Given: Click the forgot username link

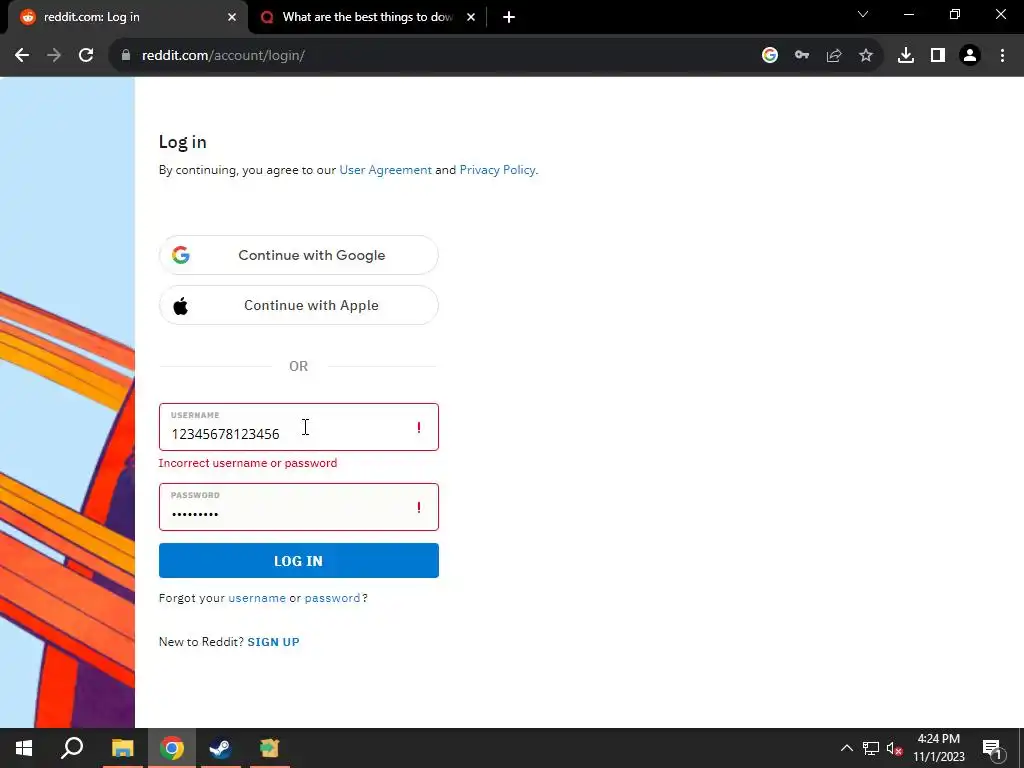Looking at the screenshot, I should click(257, 598).
